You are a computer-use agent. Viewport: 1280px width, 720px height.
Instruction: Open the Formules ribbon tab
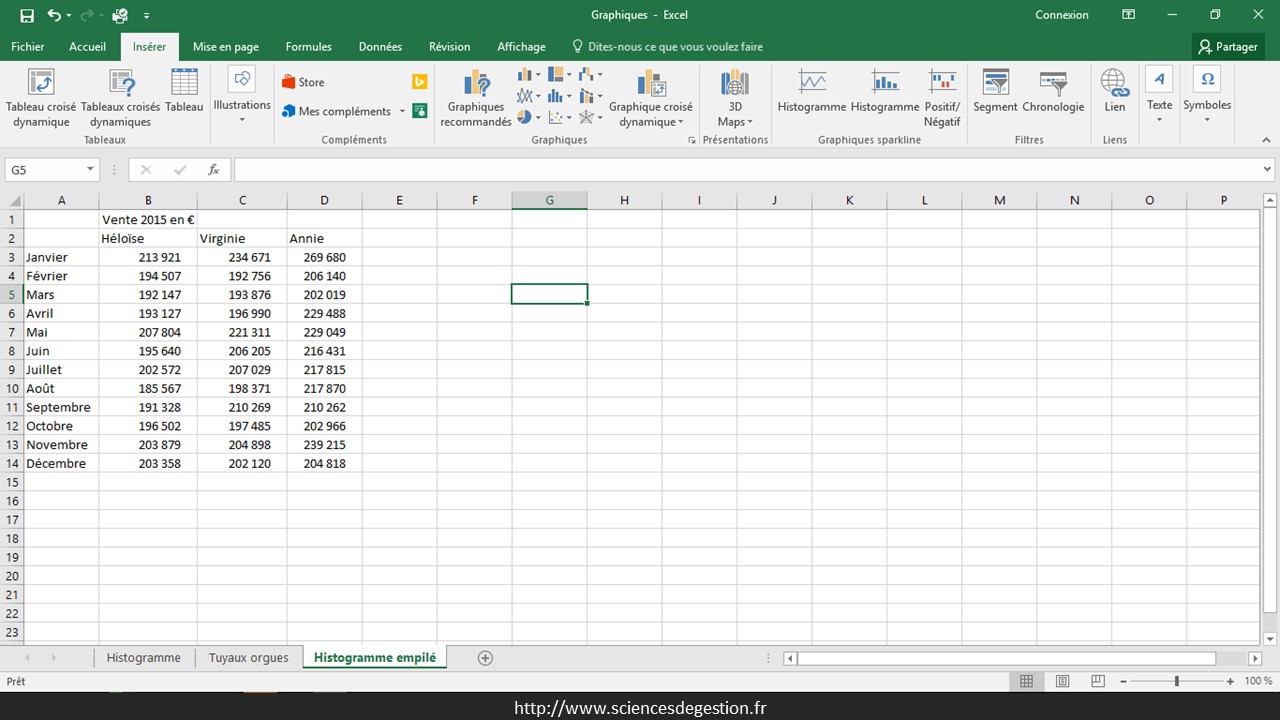click(x=308, y=47)
